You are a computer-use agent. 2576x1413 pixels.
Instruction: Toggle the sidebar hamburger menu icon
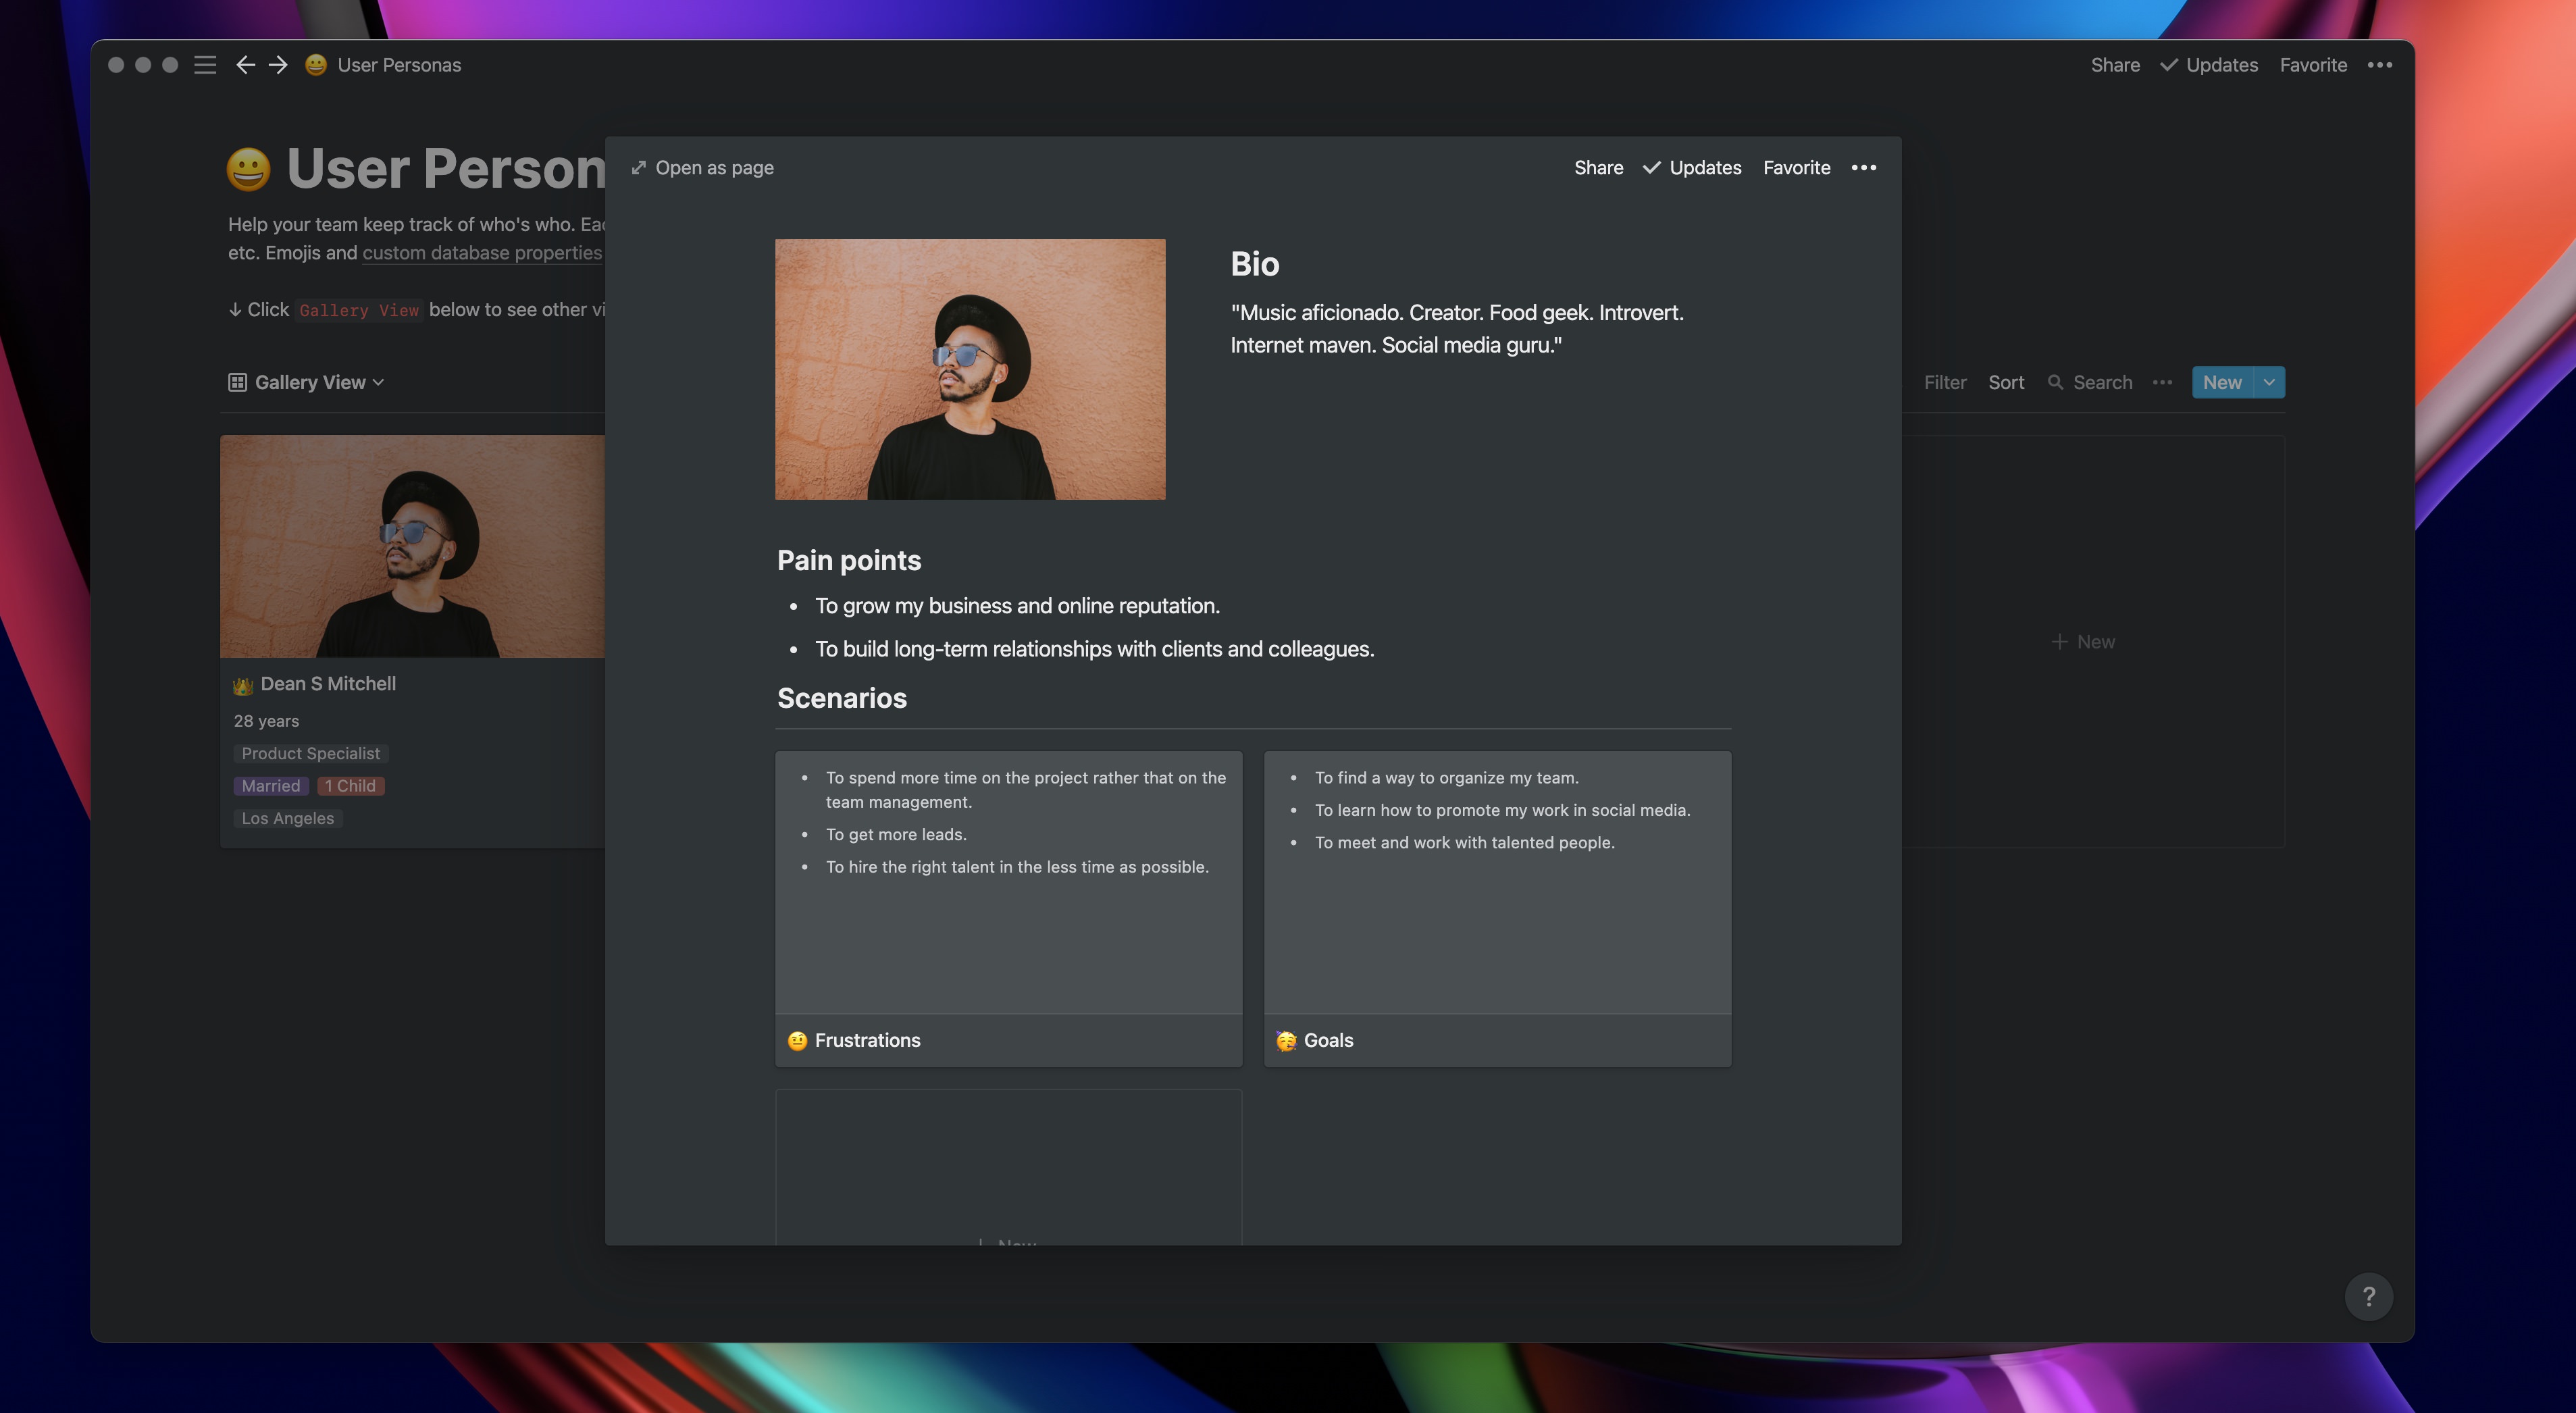pos(205,65)
